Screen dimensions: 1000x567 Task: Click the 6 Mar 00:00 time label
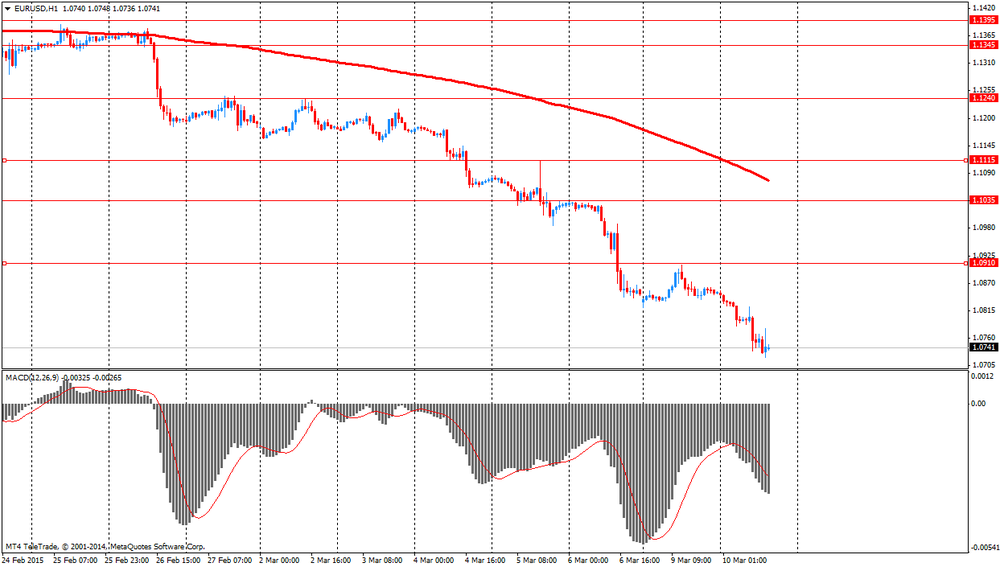(587, 561)
